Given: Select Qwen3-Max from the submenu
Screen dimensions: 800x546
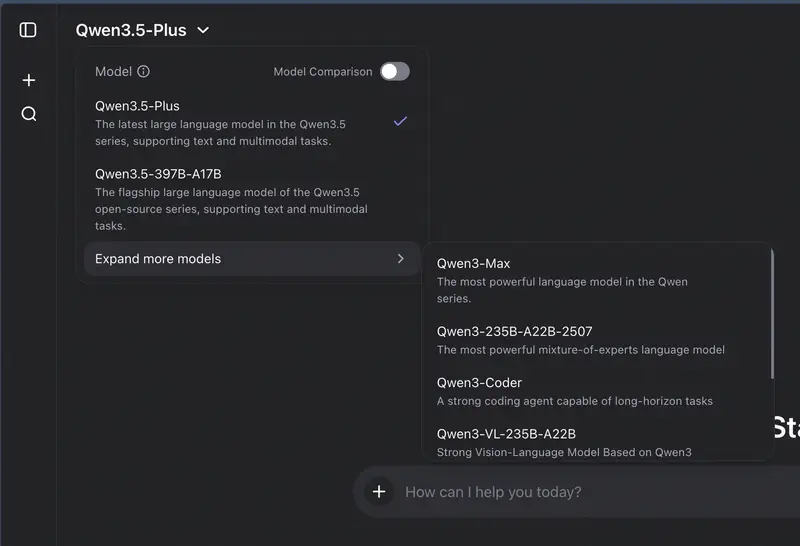Looking at the screenshot, I should (x=474, y=264).
